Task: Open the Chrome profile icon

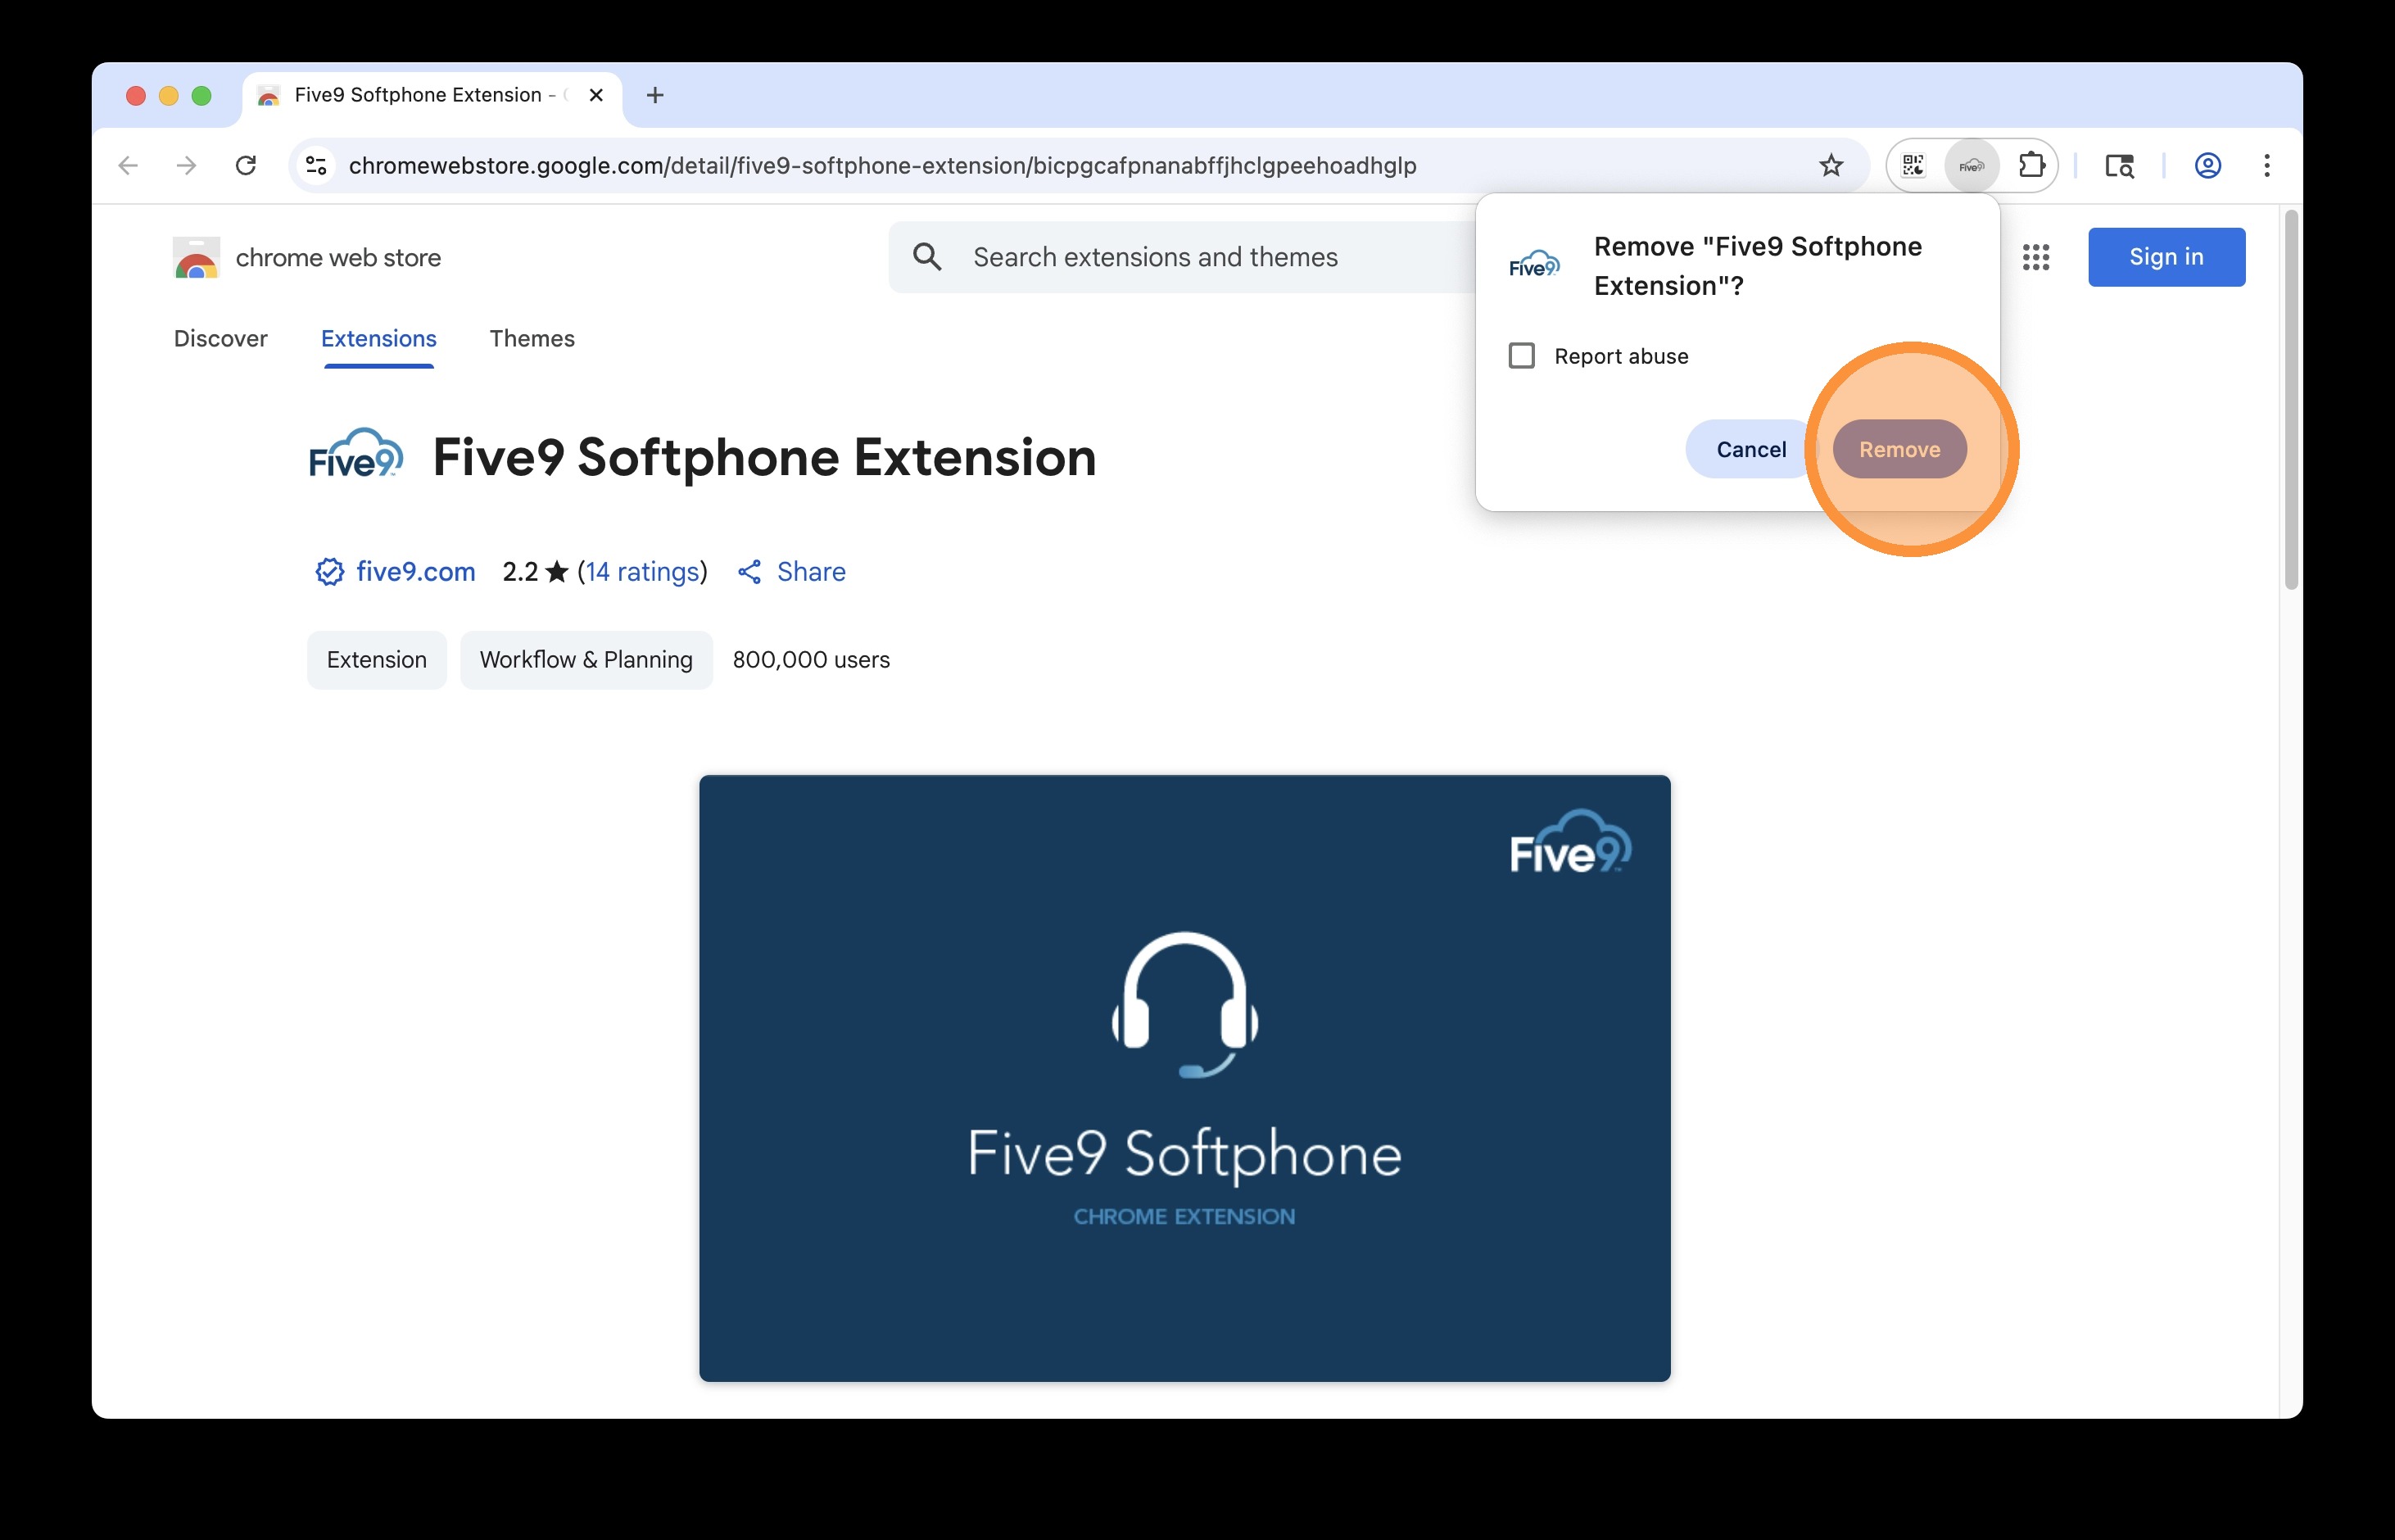Action: tap(2208, 165)
